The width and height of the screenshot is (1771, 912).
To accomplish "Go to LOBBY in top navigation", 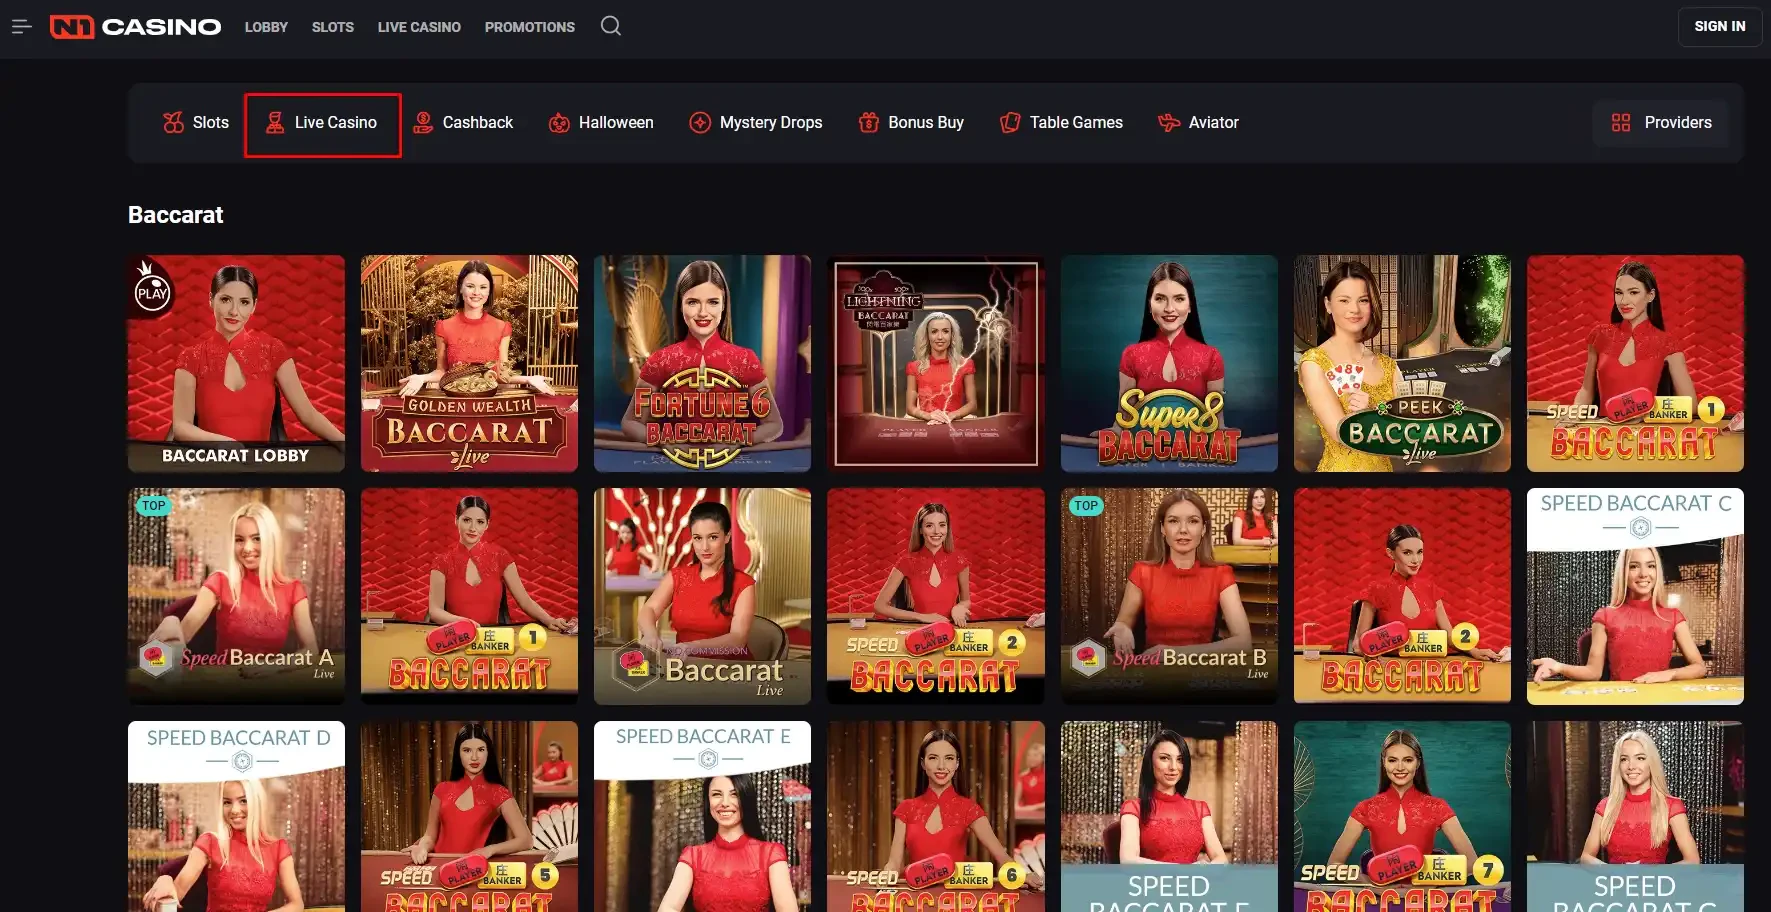I will [x=266, y=27].
